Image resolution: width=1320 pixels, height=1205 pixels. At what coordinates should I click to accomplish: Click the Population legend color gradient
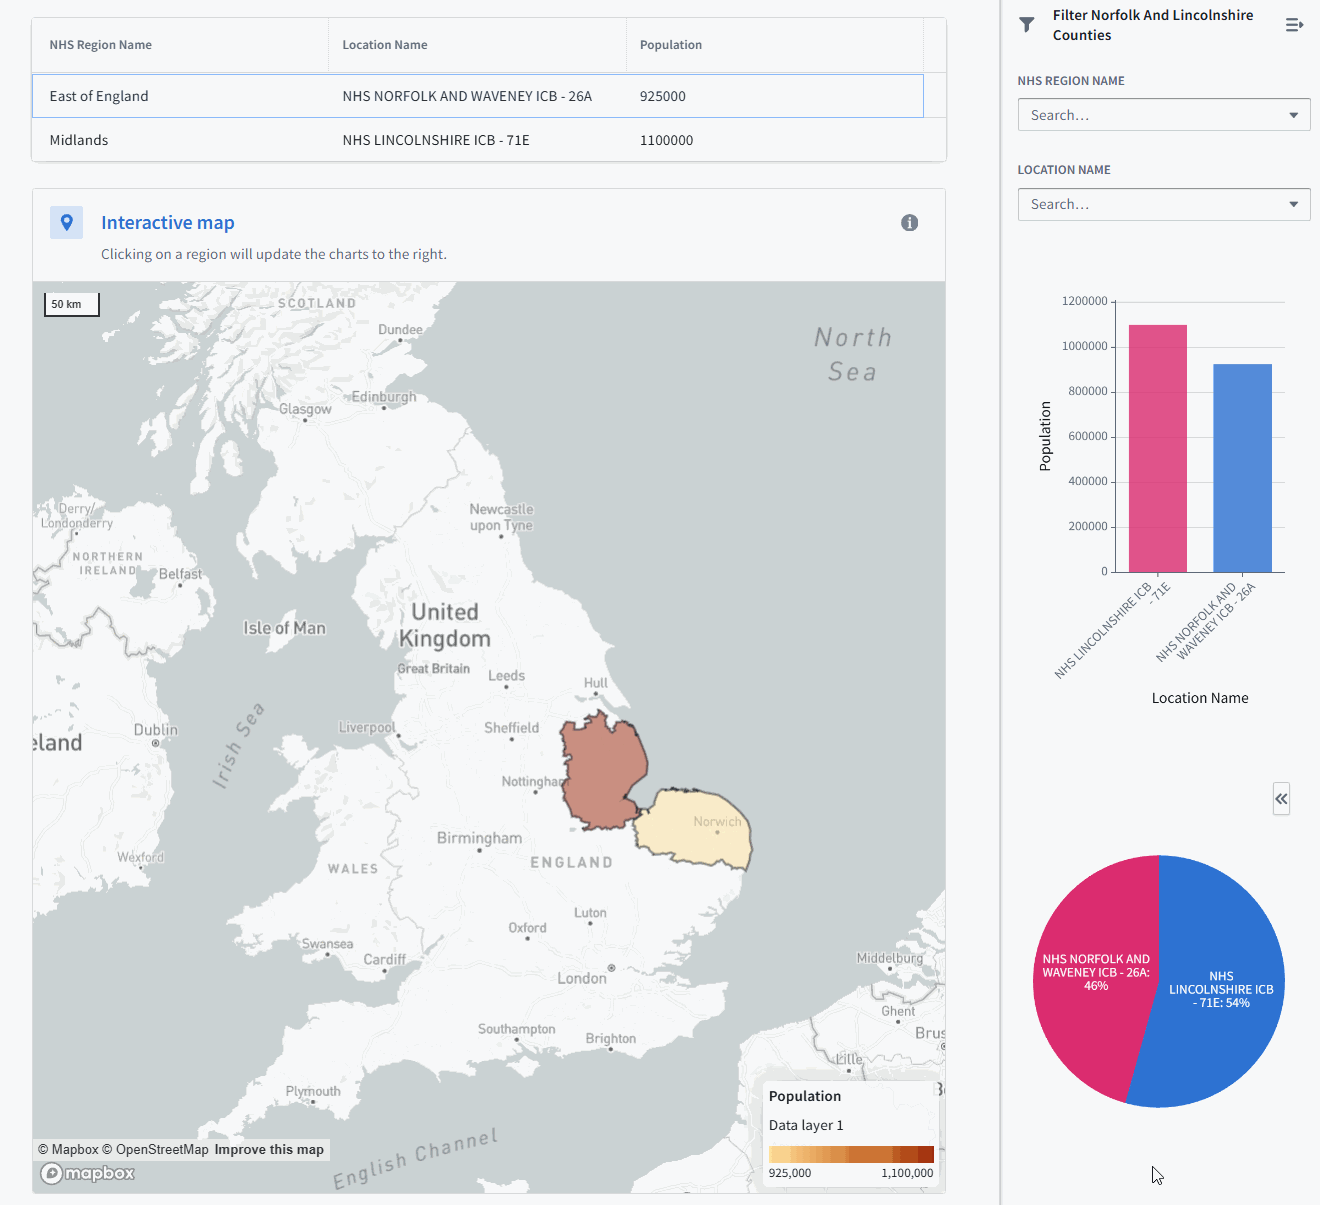tap(850, 1153)
